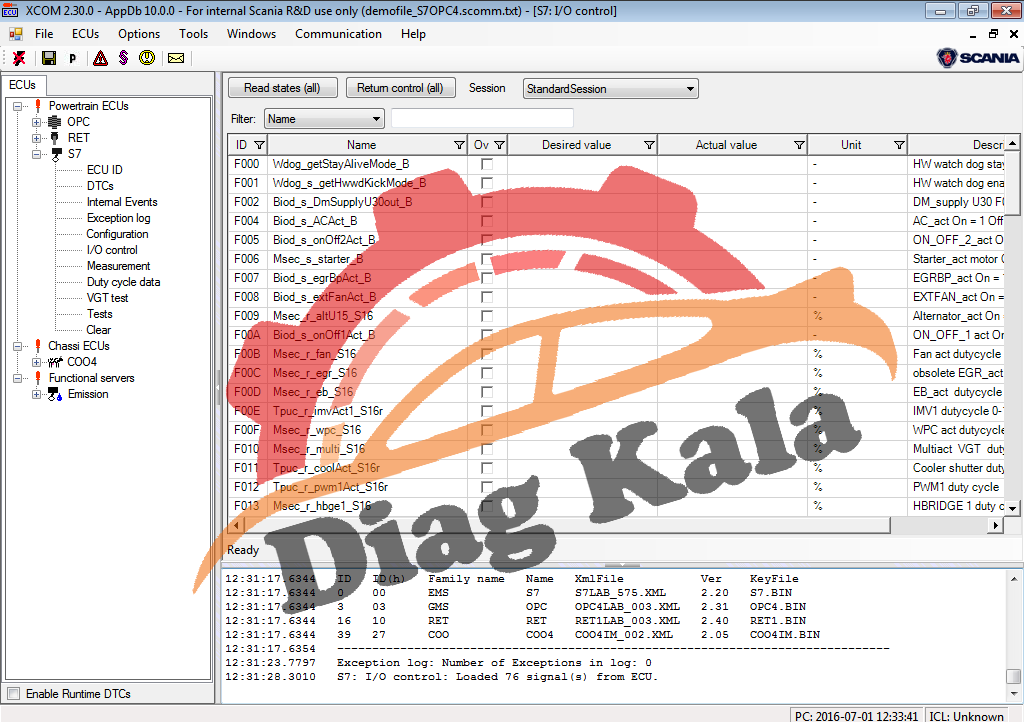The height and width of the screenshot is (722, 1024).
Task: Open Exception log under S7
Action: pos(118,218)
